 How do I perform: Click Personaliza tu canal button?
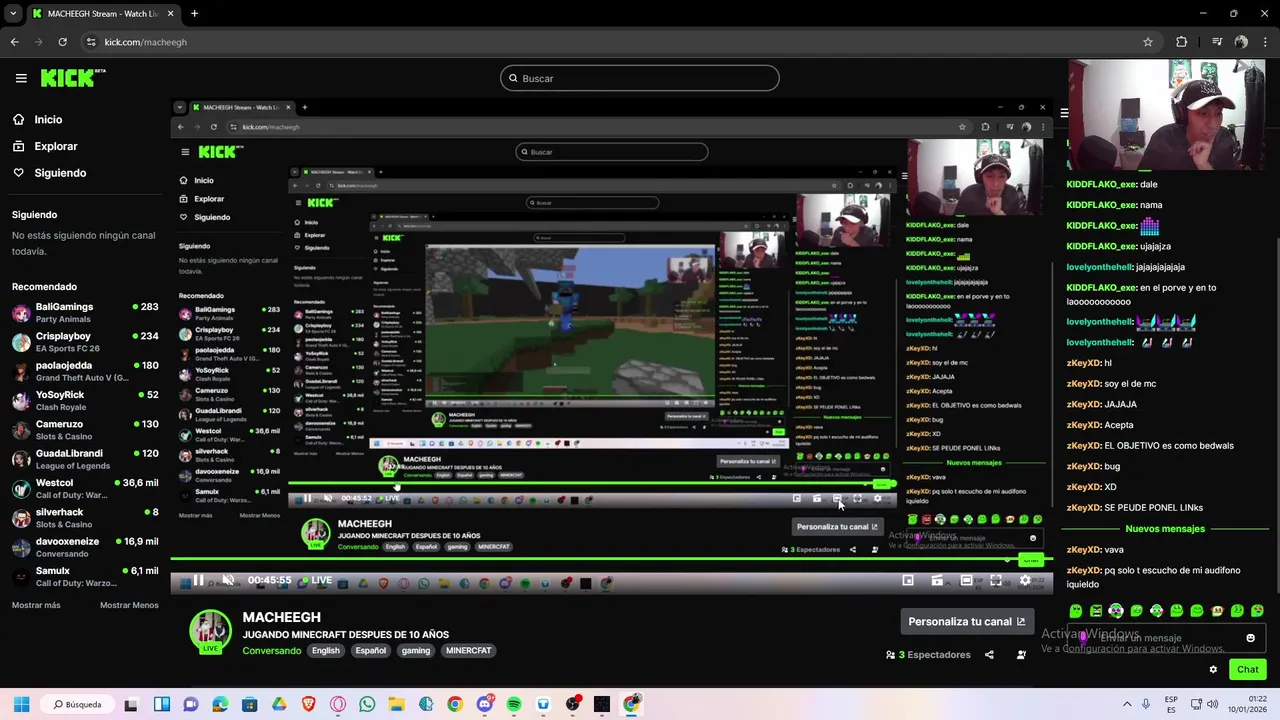click(966, 622)
